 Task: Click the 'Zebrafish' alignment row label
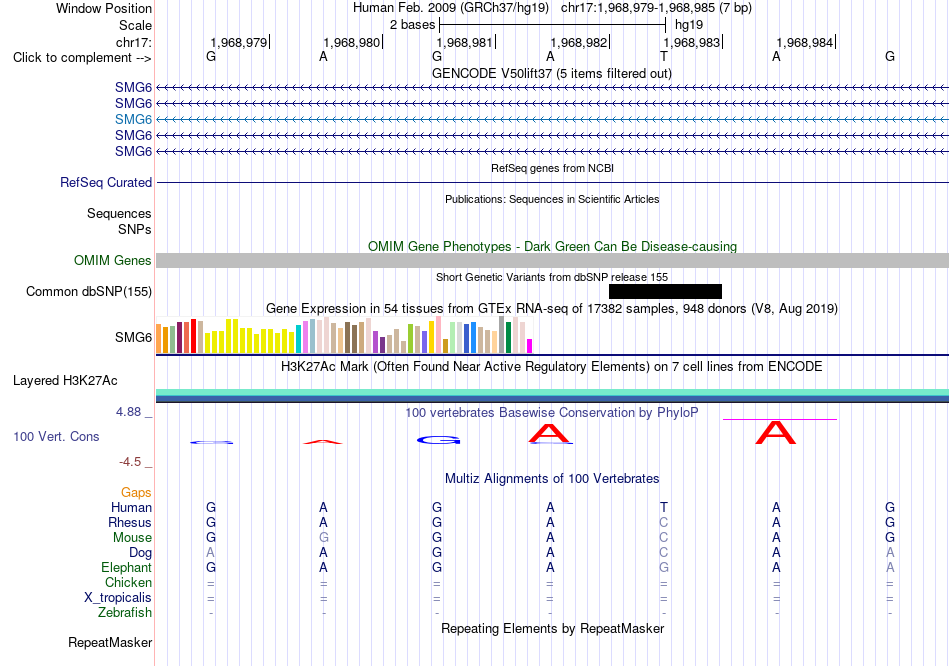point(125,613)
